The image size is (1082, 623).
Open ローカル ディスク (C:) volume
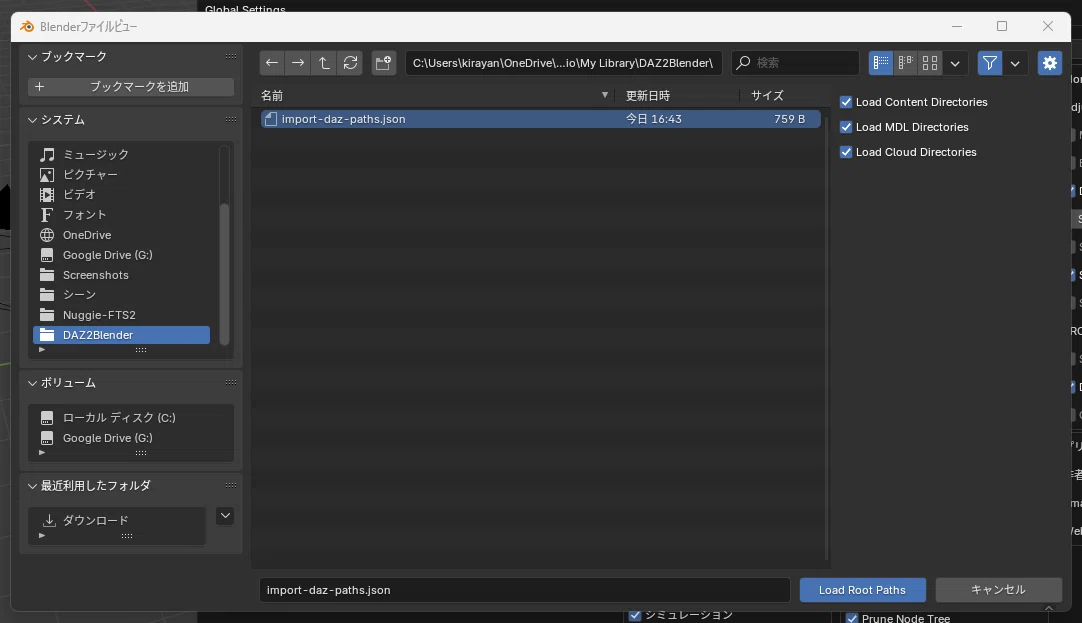tap(131, 417)
